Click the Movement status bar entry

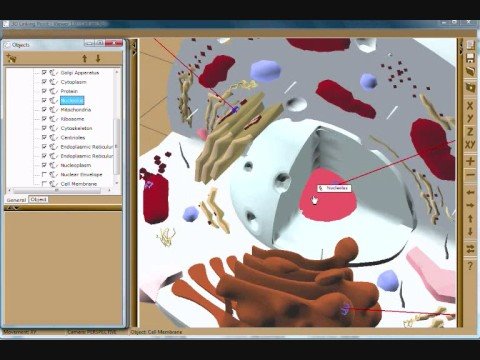21,332
